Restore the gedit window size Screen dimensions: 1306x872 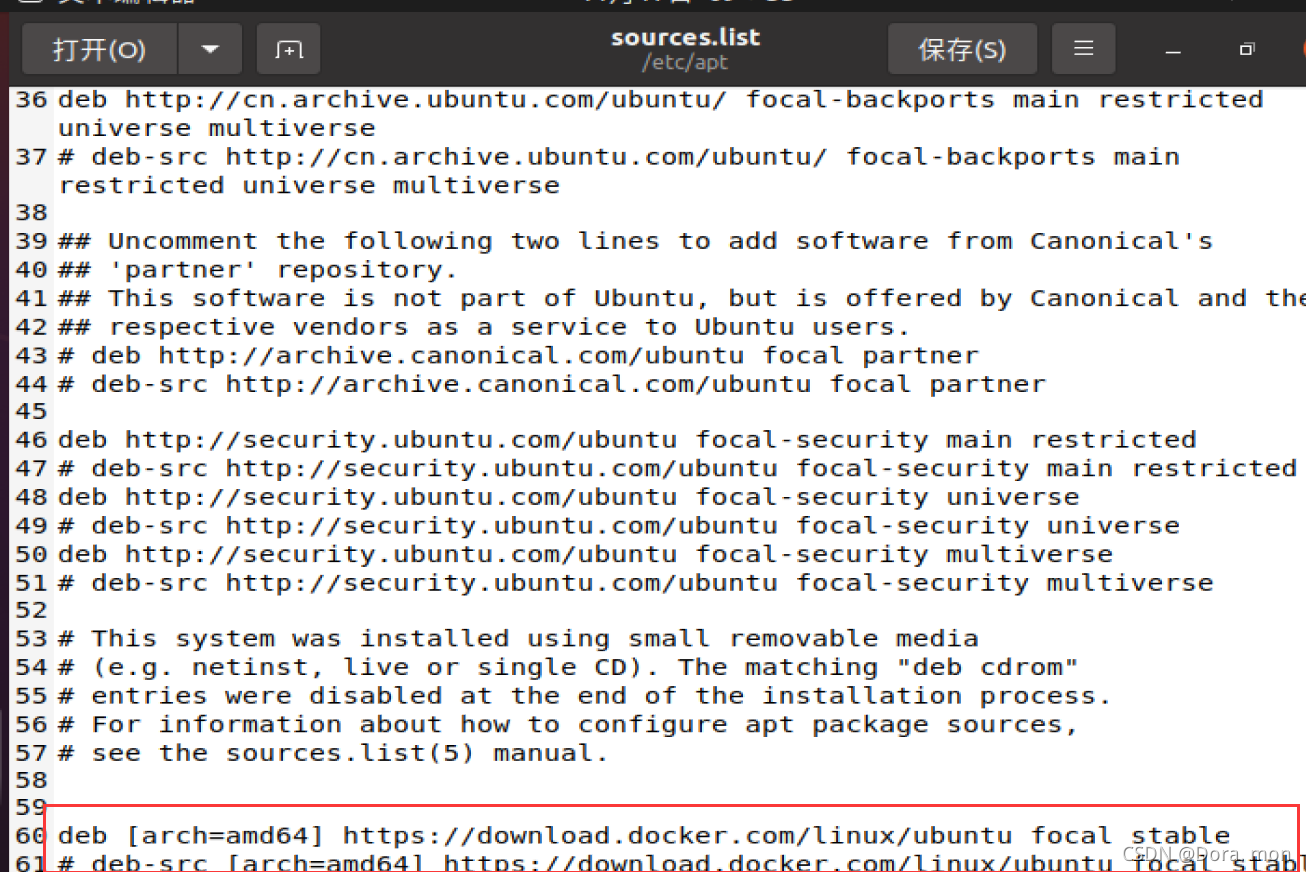pos(1246,50)
